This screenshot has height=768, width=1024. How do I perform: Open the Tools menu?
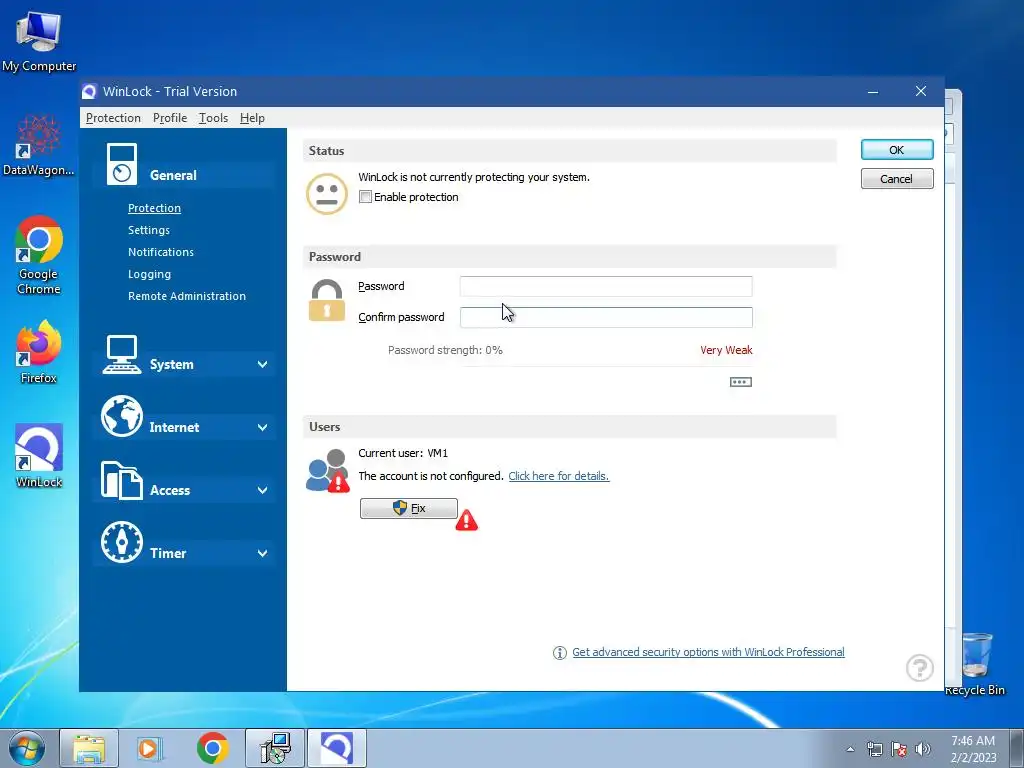[213, 118]
